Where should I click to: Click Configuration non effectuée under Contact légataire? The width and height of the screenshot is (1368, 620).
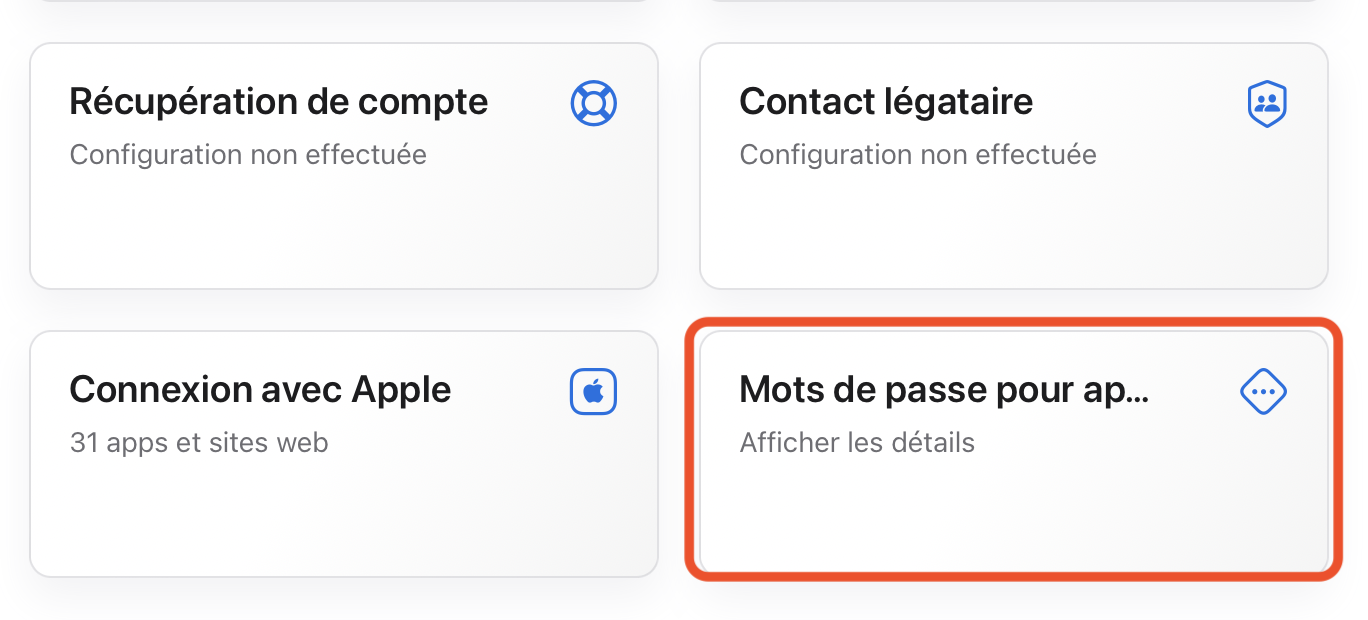[917, 155]
